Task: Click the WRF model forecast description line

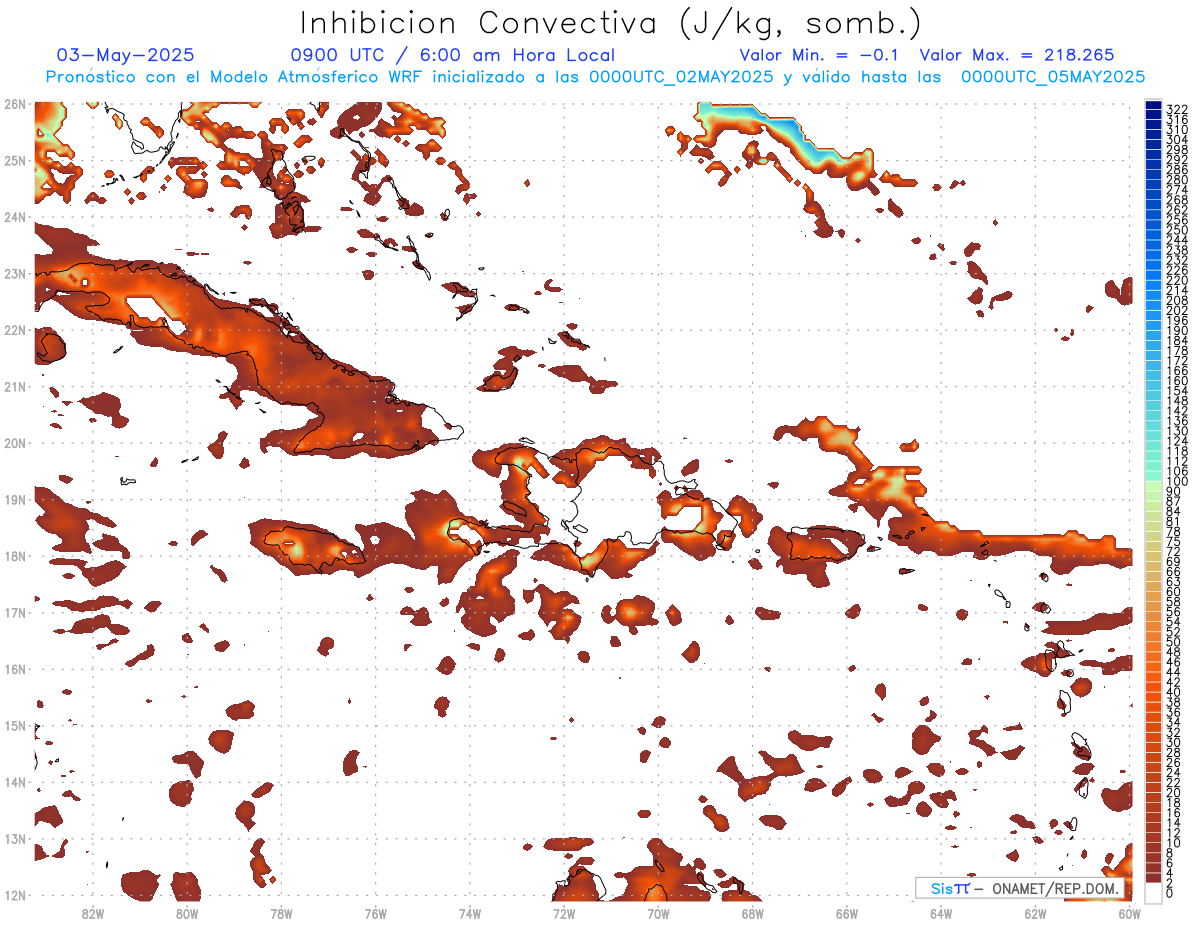Action: point(595,77)
